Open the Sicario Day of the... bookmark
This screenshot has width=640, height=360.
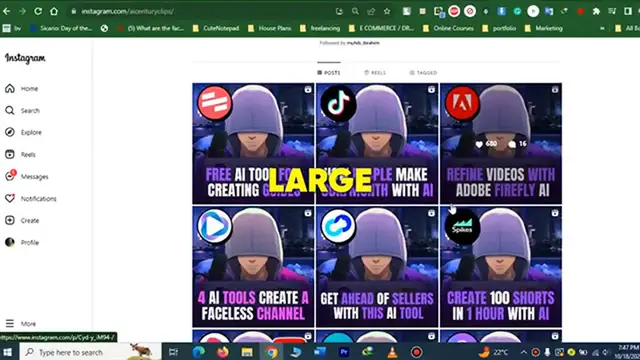[61, 28]
